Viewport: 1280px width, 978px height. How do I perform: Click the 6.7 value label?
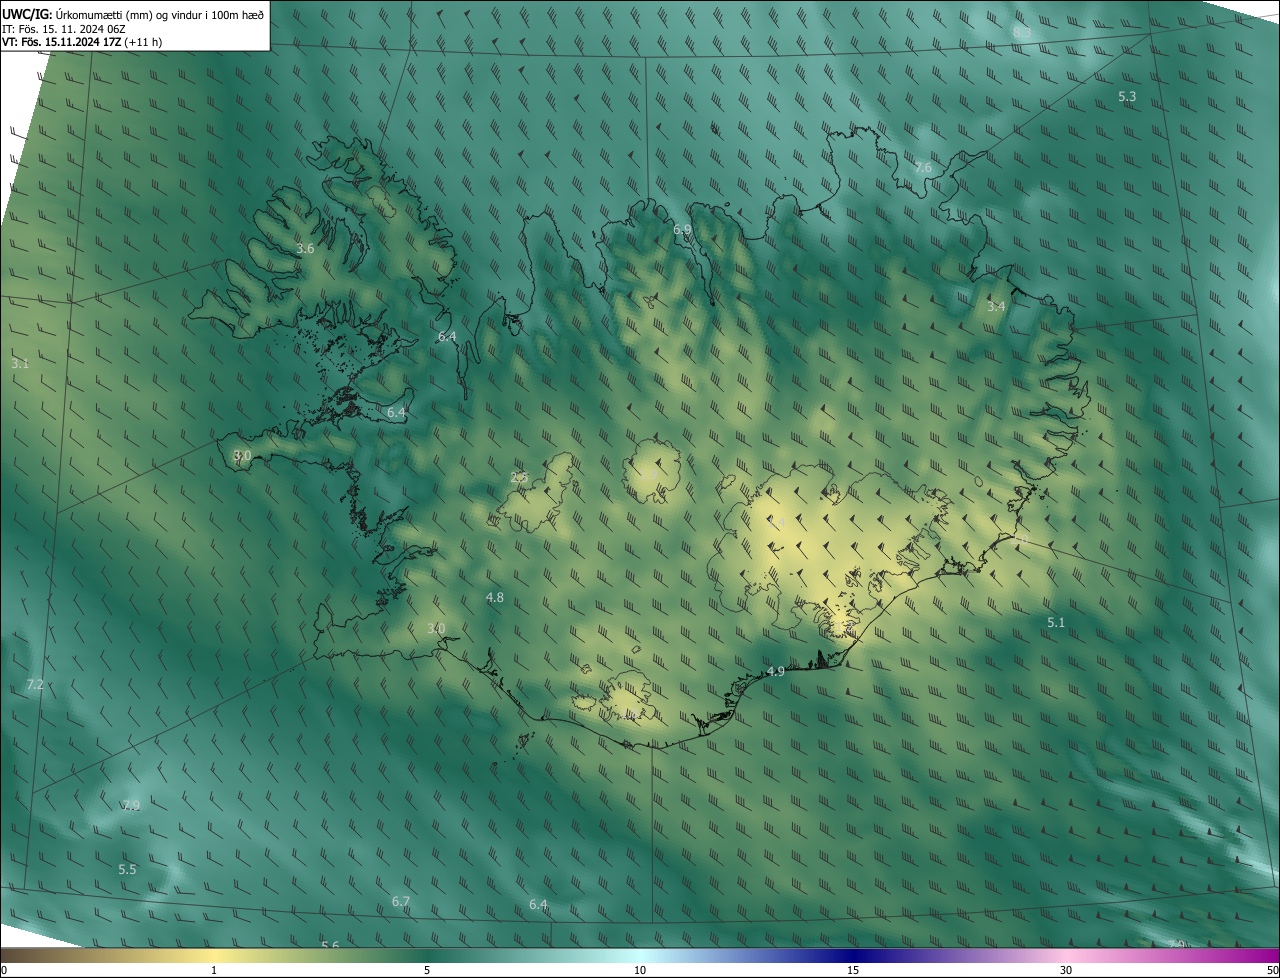click(x=401, y=902)
